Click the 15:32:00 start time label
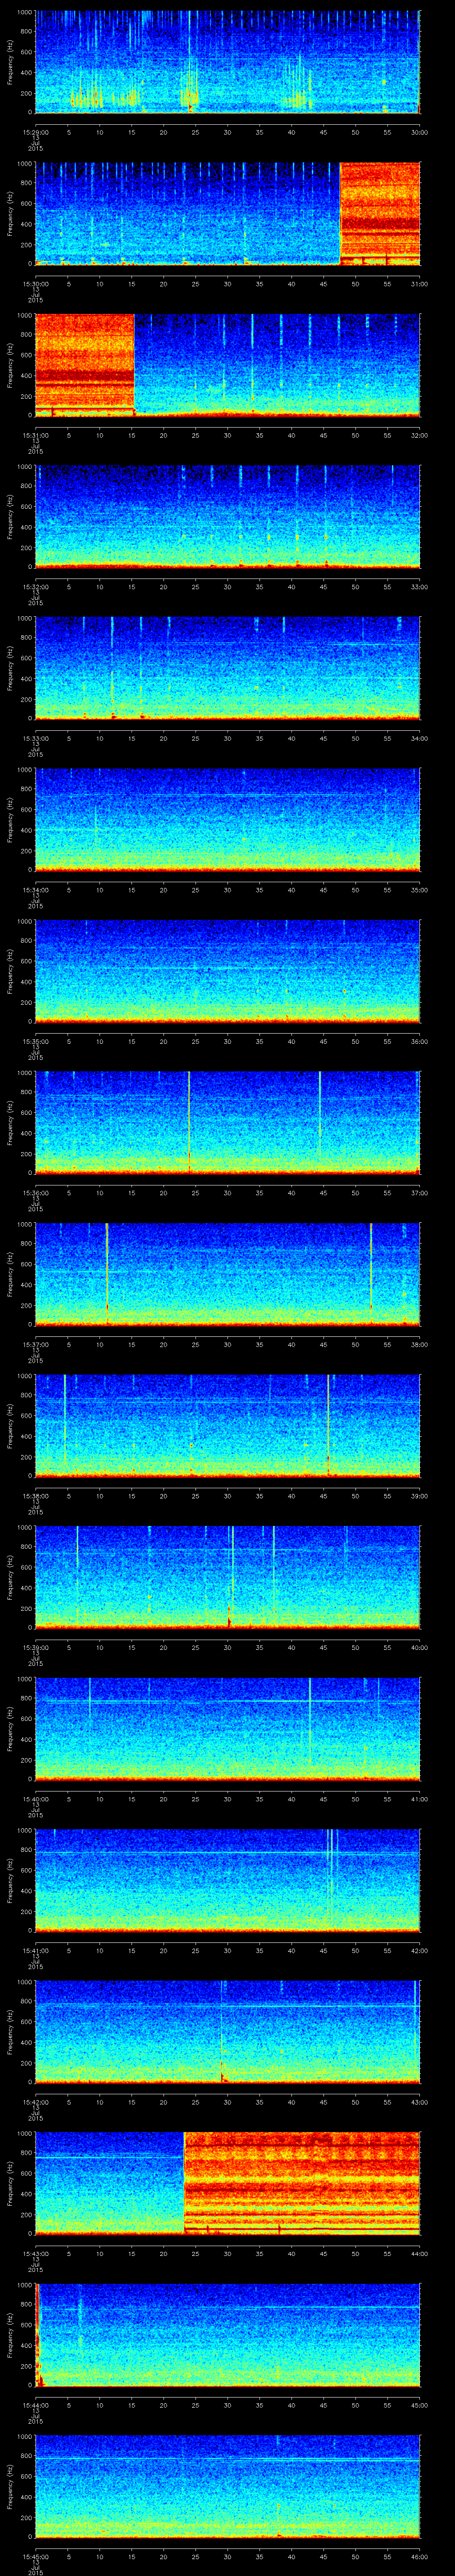The image size is (455, 2576). point(35,587)
